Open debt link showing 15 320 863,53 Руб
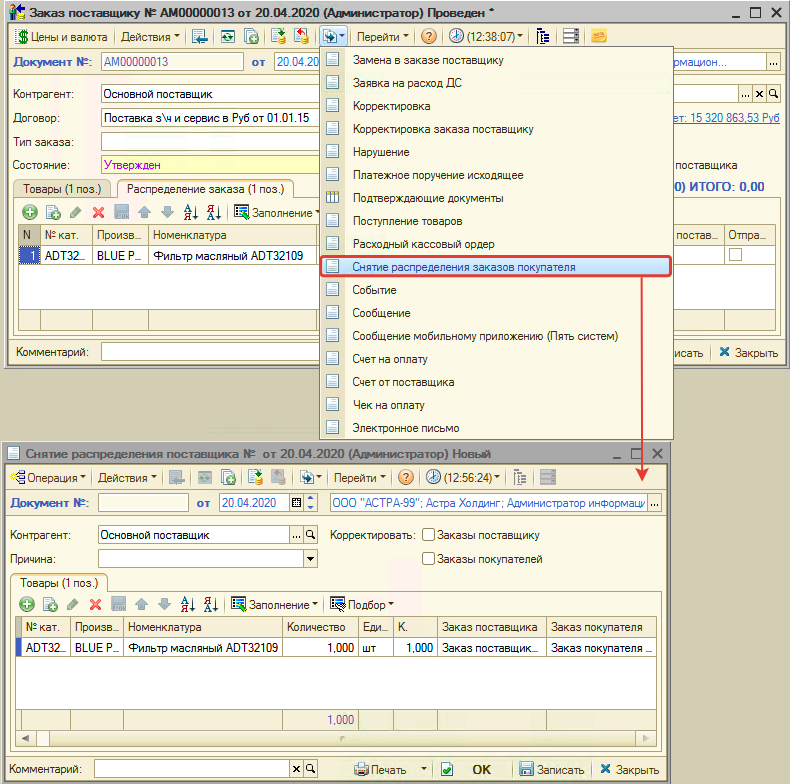The height and width of the screenshot is (784, 790). [x=726, y=118]
